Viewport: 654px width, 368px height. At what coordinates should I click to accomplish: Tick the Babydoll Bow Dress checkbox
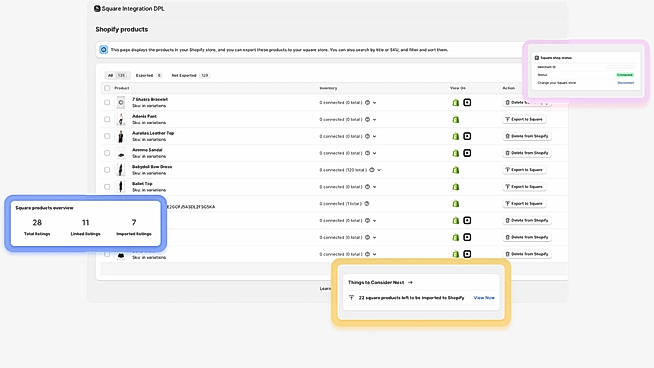(107, 170)
